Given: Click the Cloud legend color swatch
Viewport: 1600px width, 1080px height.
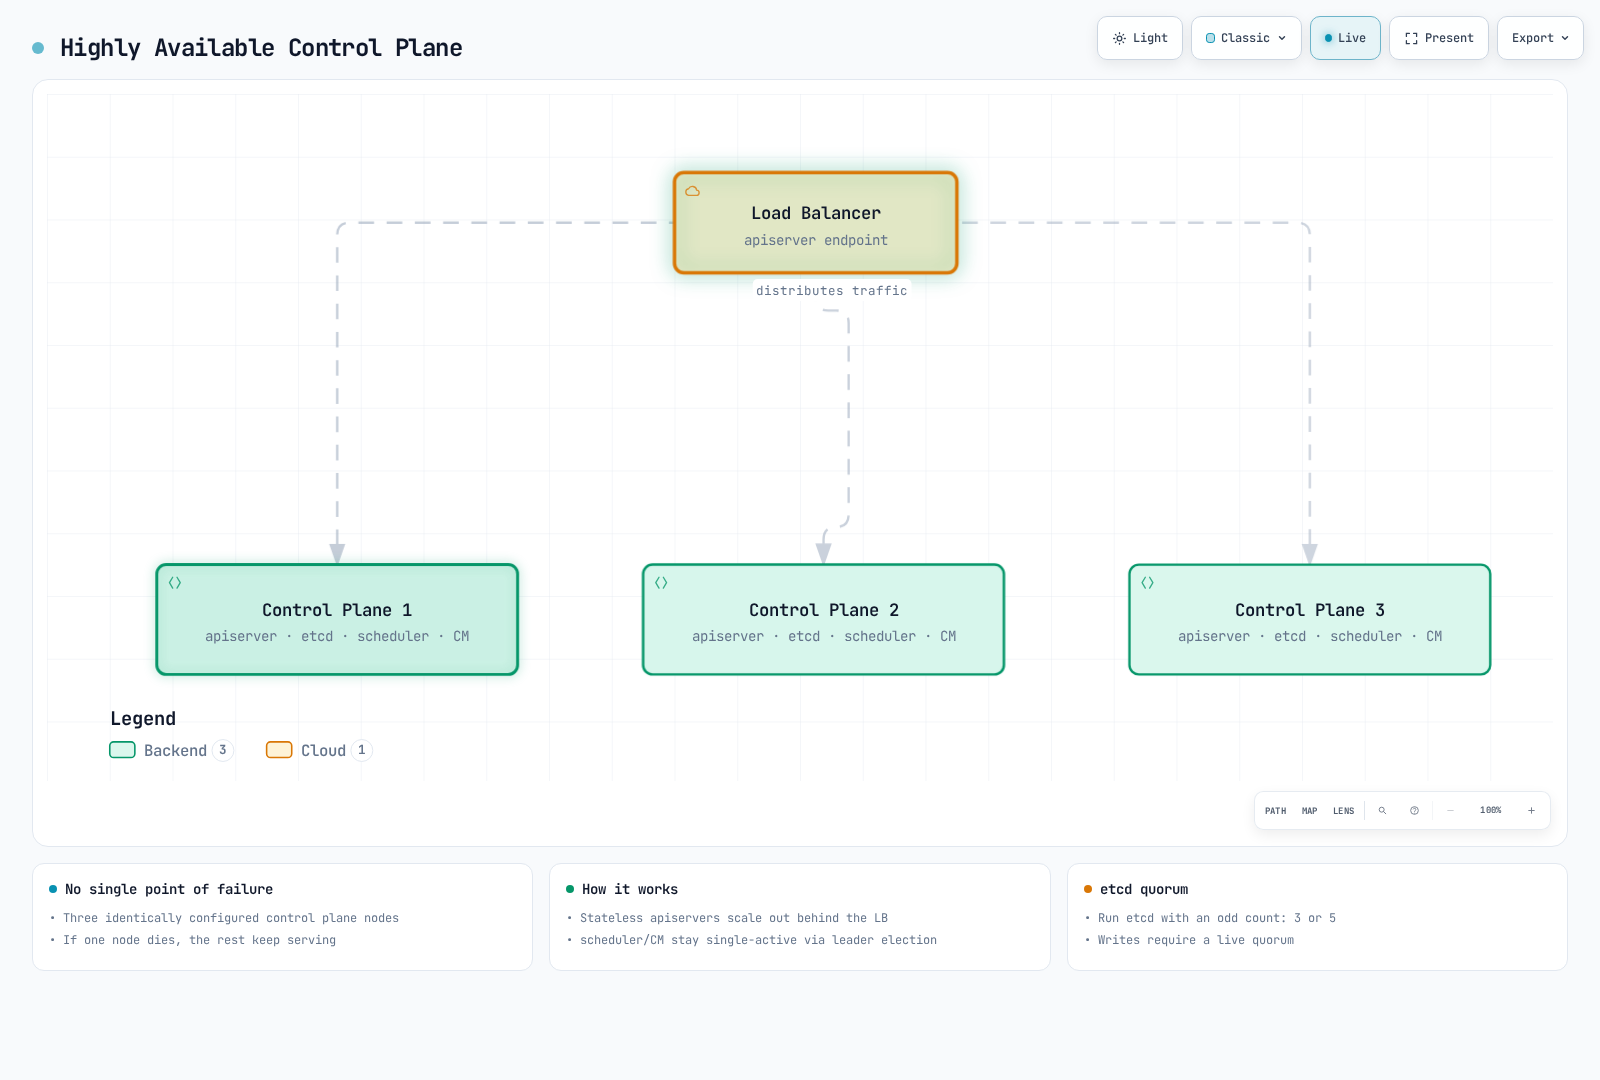Looking at the screenshot, I should [x=279, y=750].
